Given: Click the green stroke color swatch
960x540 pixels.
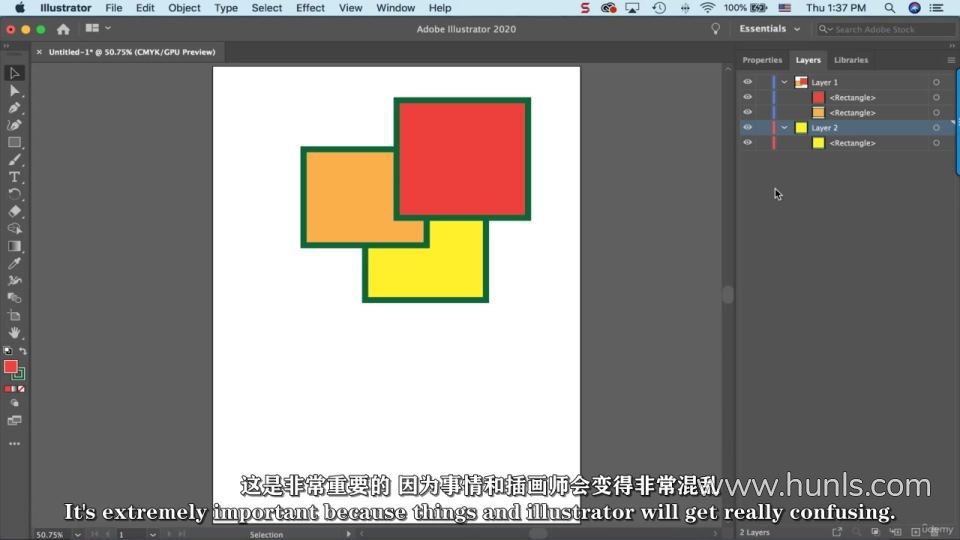Looking at the screenshot, I should coord(20,374).
